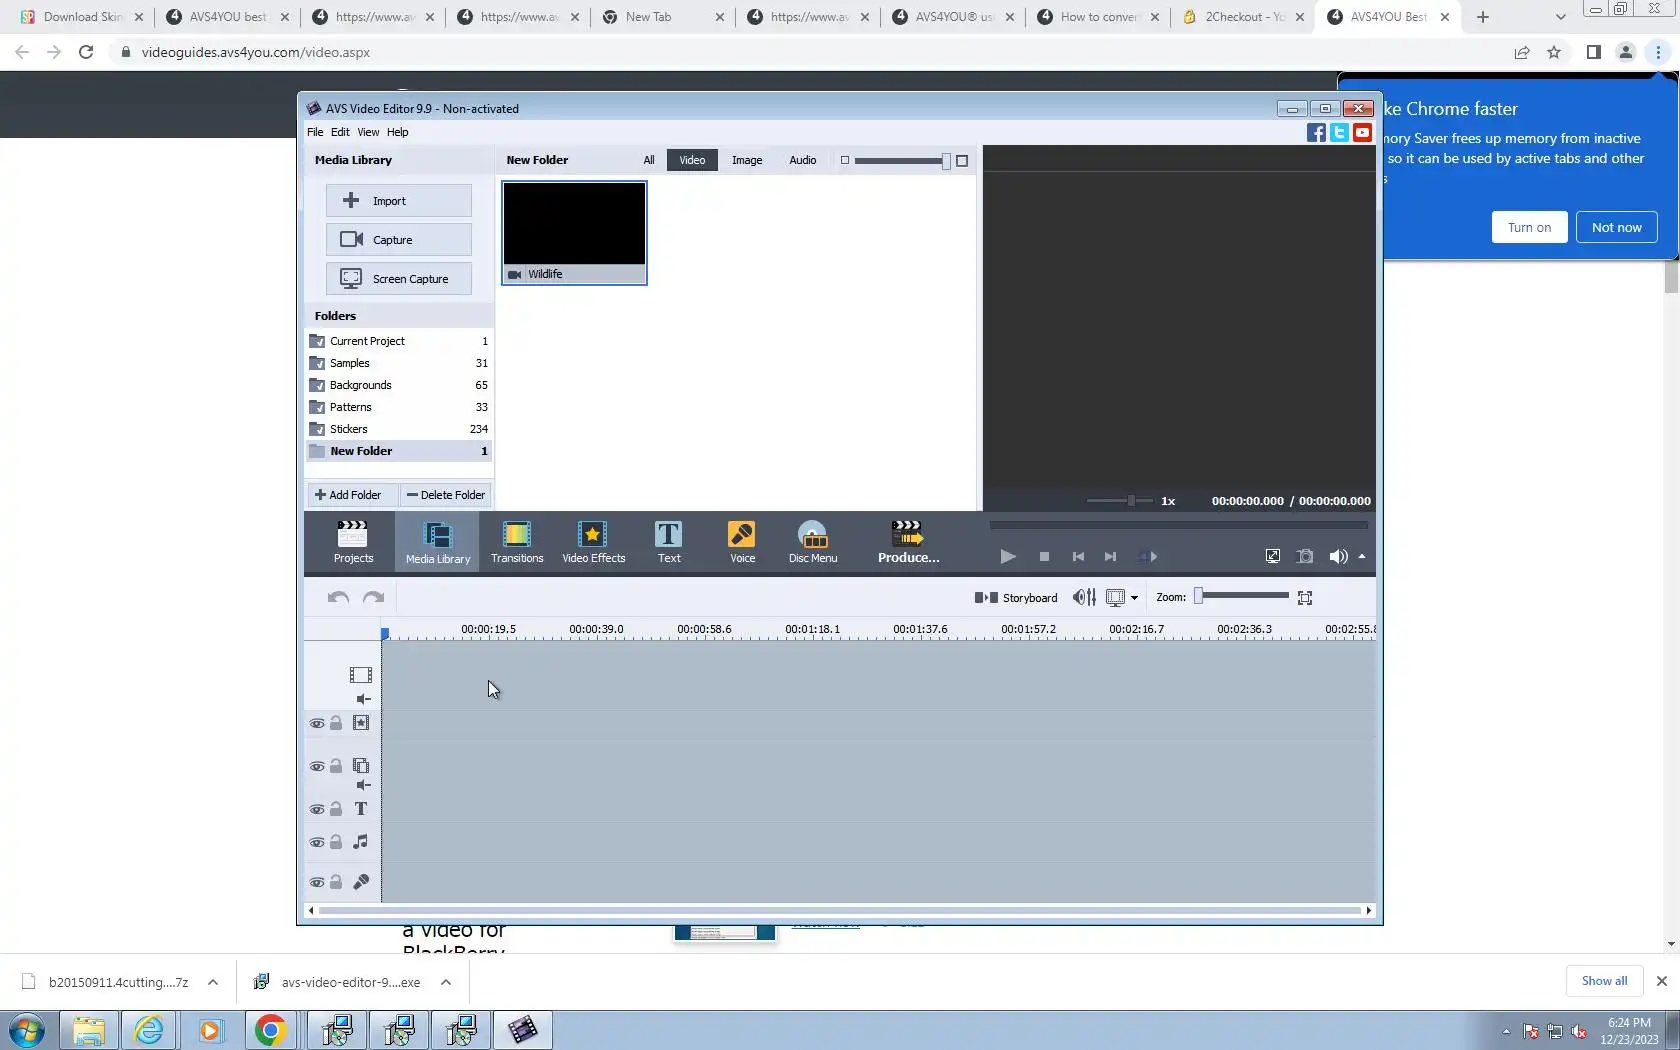Click the Import button

tap(399, 201)
